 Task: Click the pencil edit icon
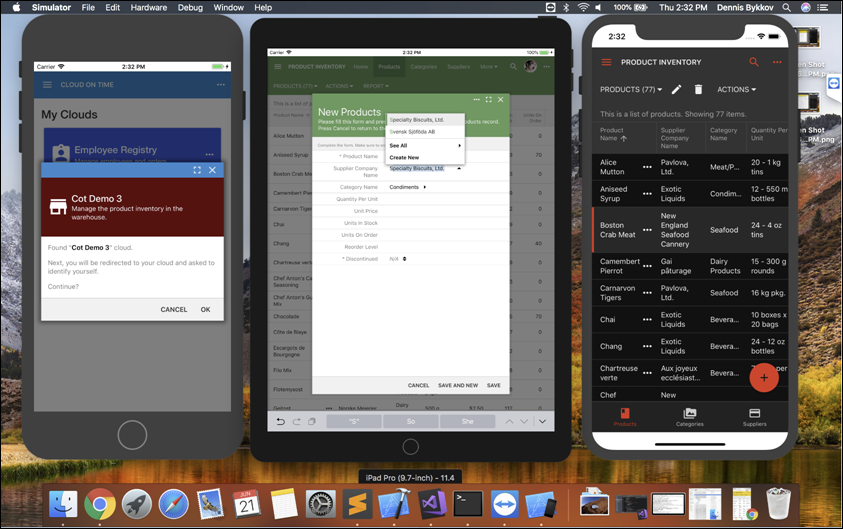676,90
